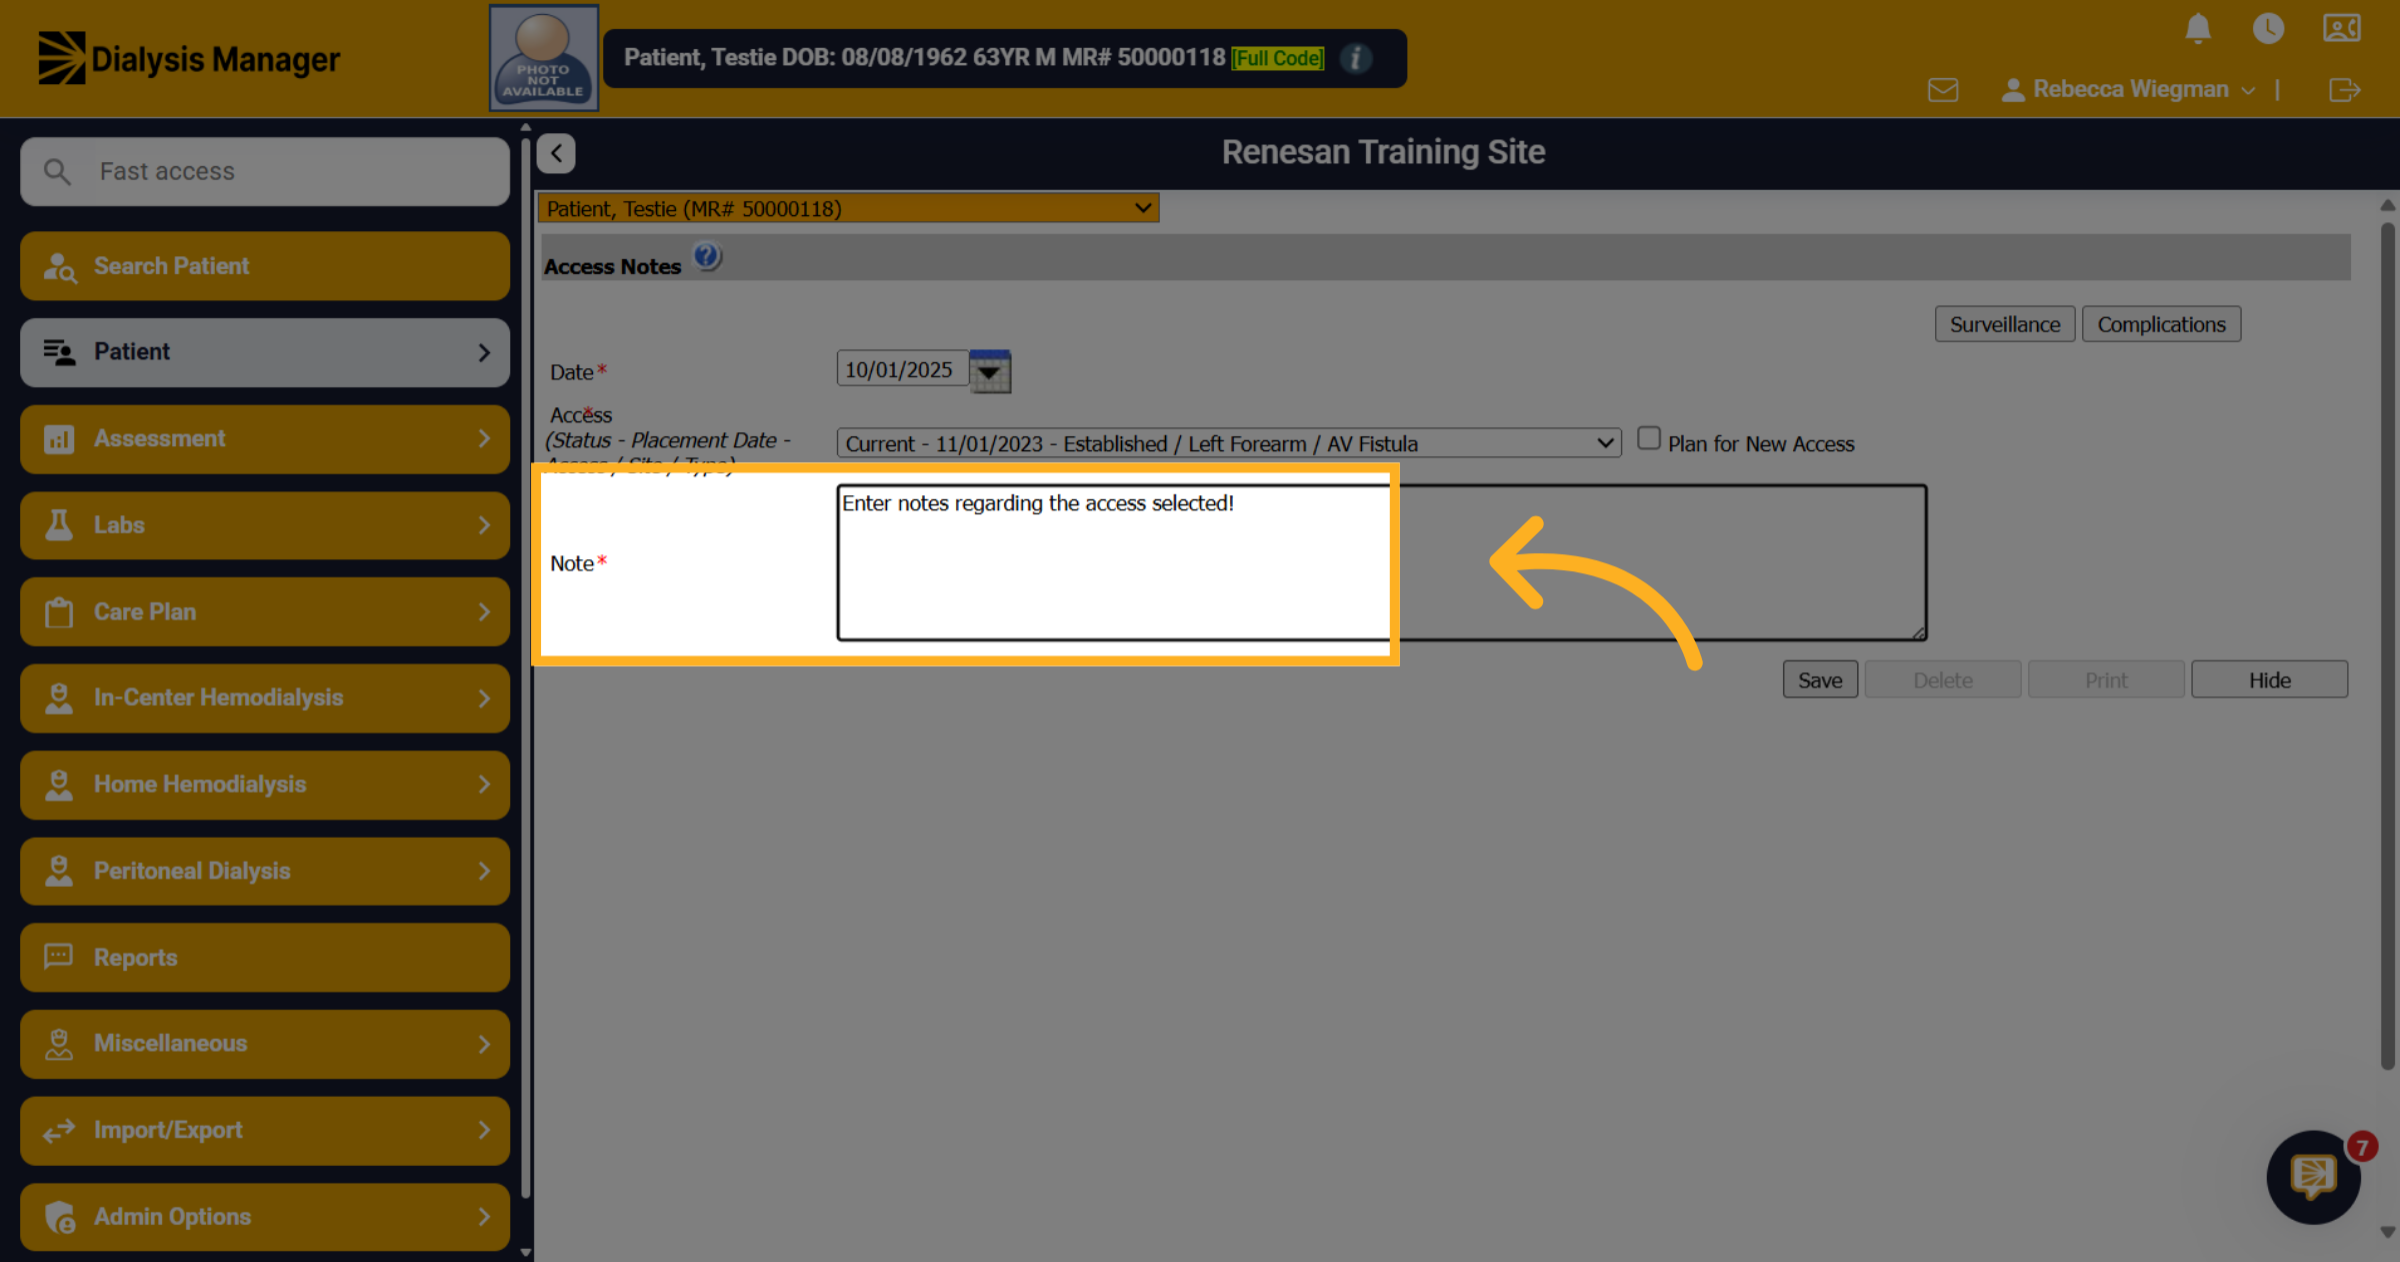Click the Complications button
Image resolution: width=2400 pixels, height=1262 pixels.
(2161, 324)
